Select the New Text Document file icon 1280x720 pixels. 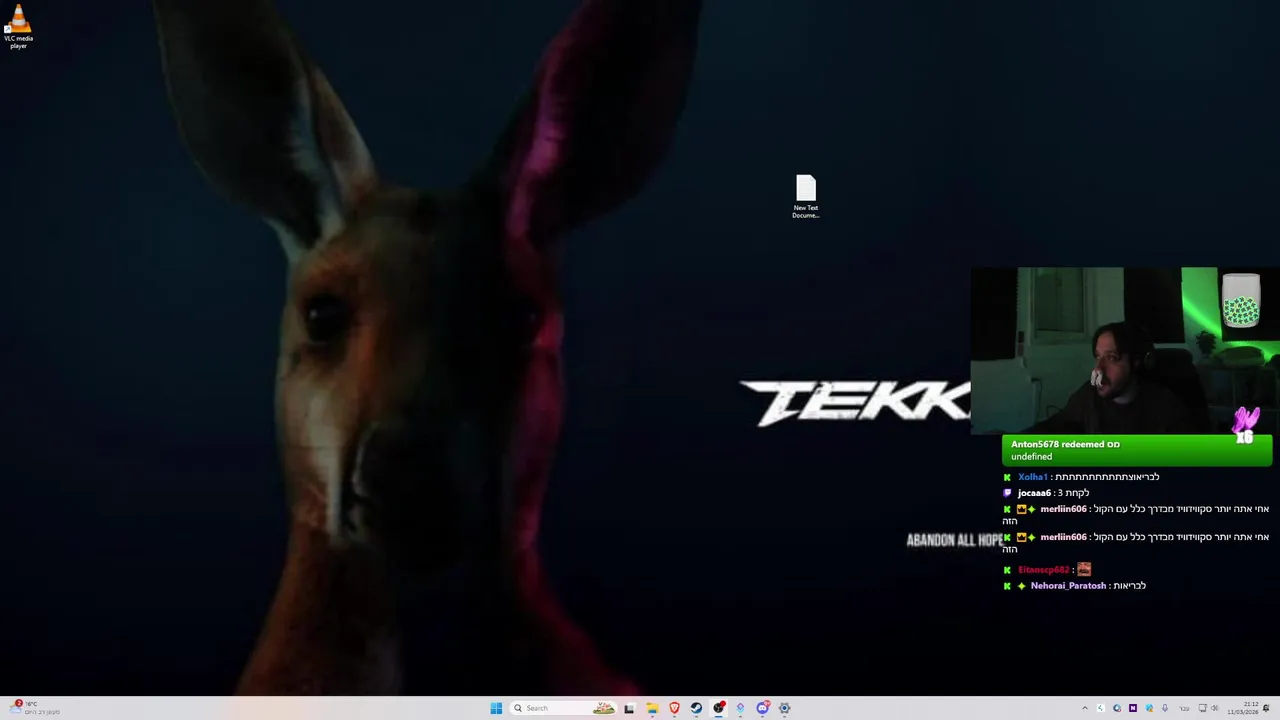point(806,197)
